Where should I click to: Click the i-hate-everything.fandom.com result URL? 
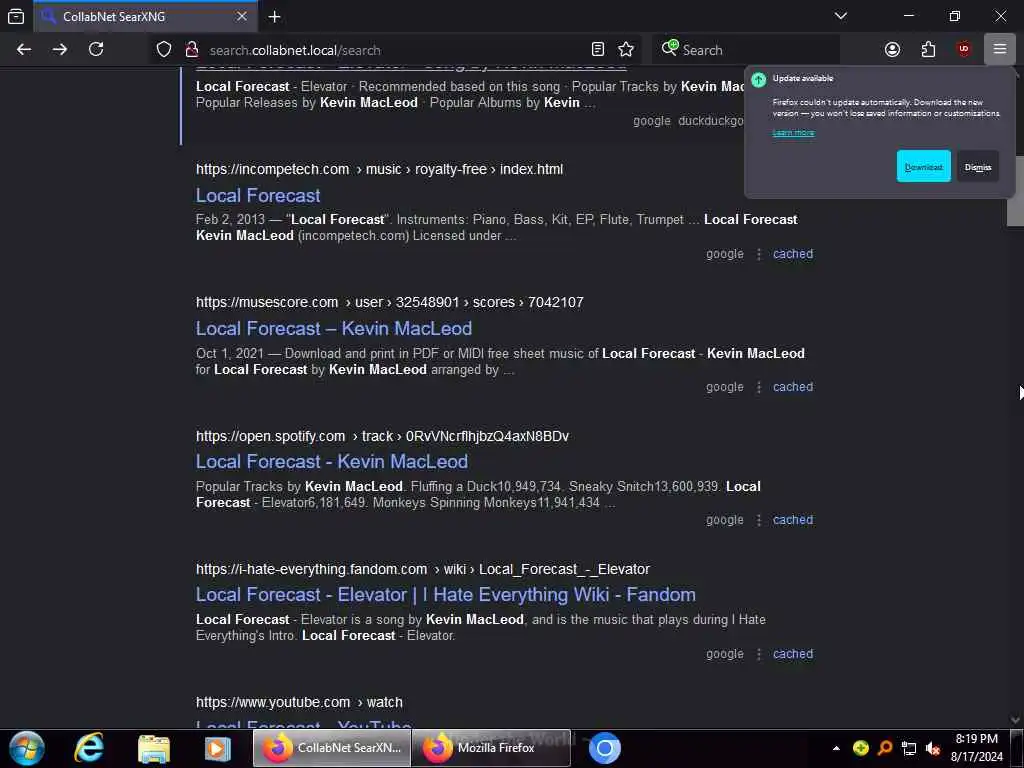coord(423,569)
